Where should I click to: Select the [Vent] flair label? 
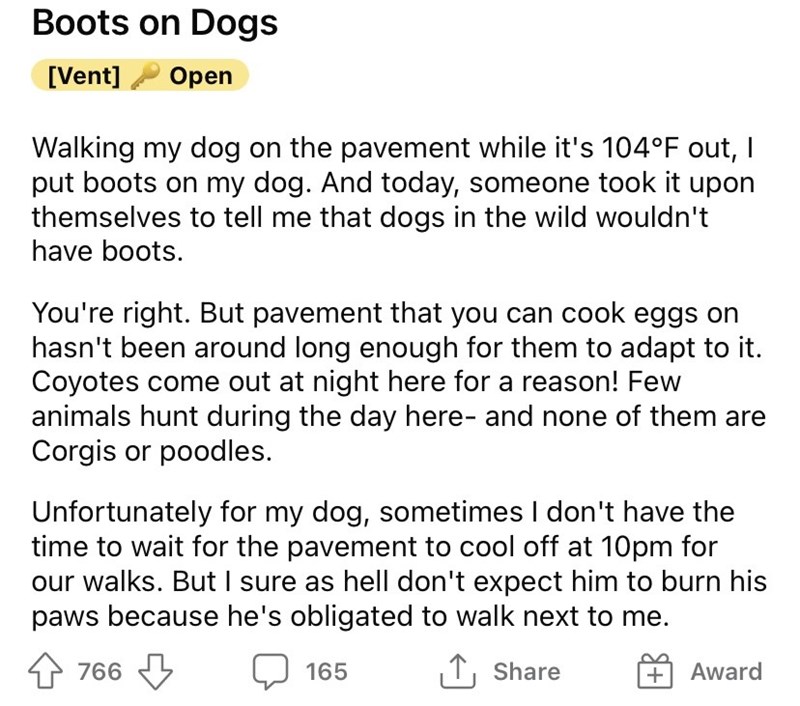(x=84, y=76)
